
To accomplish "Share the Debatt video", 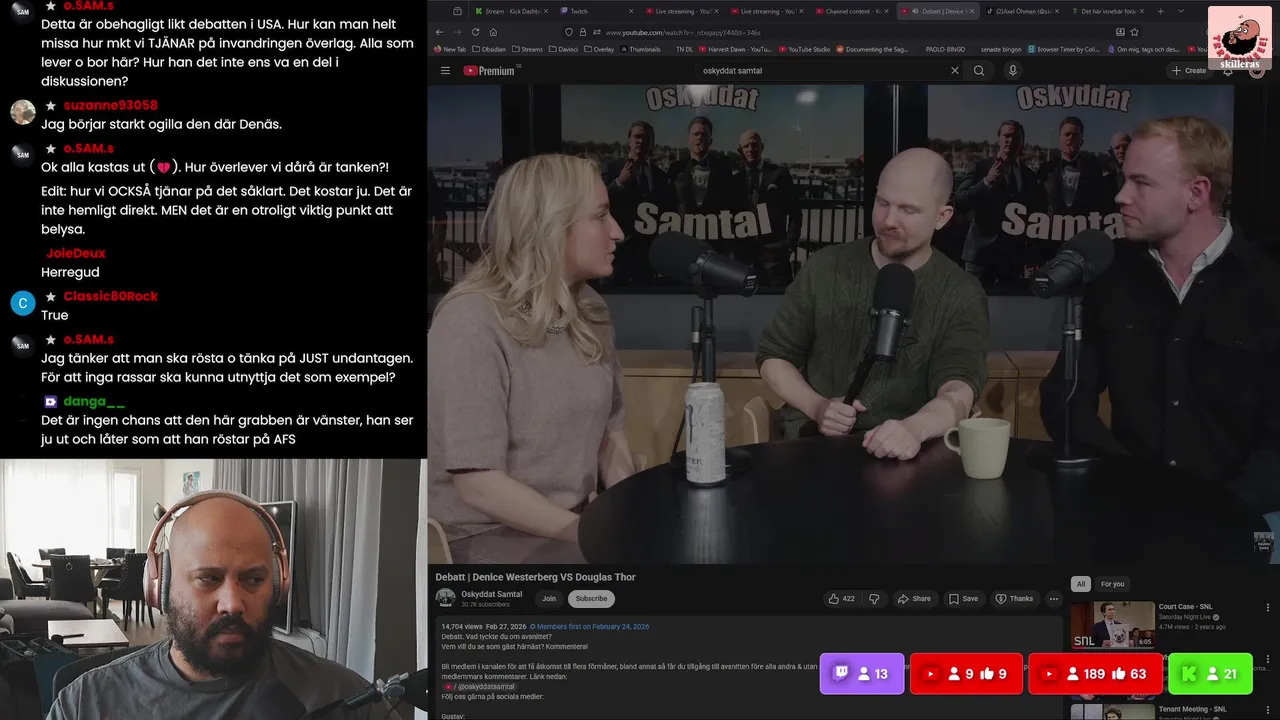I will [x=914, y=599].
